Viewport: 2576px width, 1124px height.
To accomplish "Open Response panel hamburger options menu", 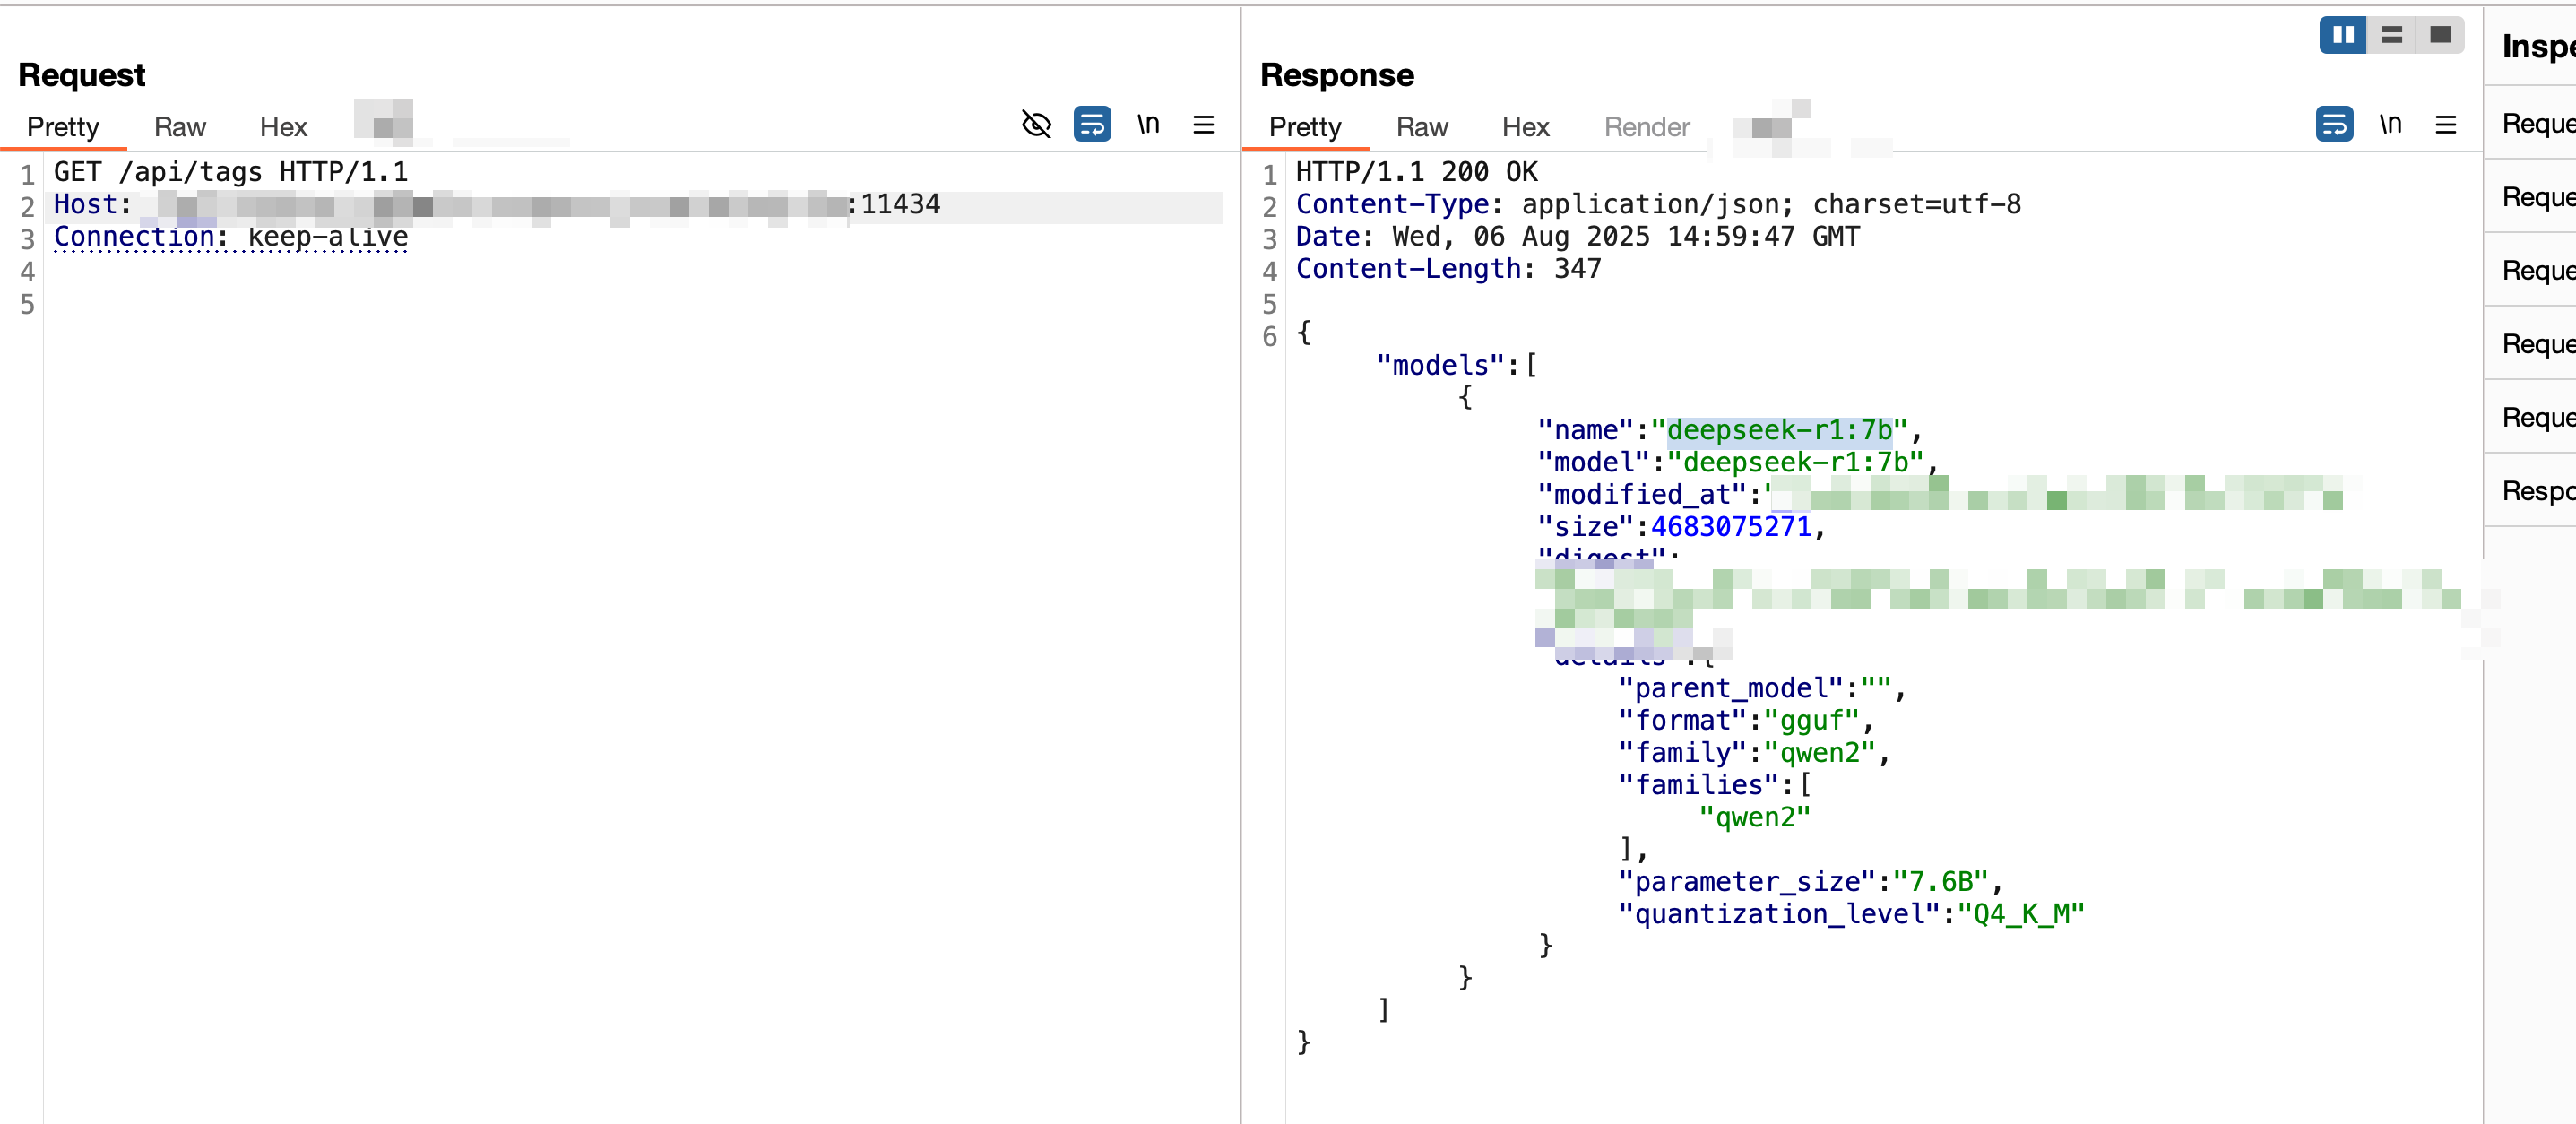I will click(2446, 125).
